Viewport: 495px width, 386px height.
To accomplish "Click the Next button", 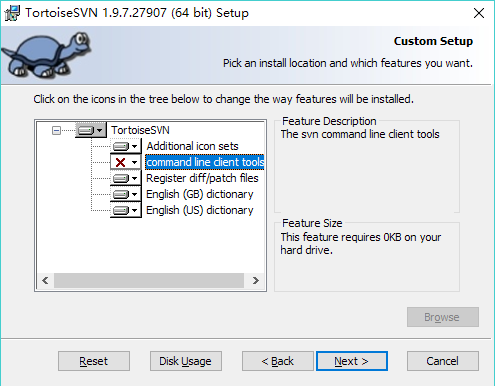I will [x=352, y=361].
